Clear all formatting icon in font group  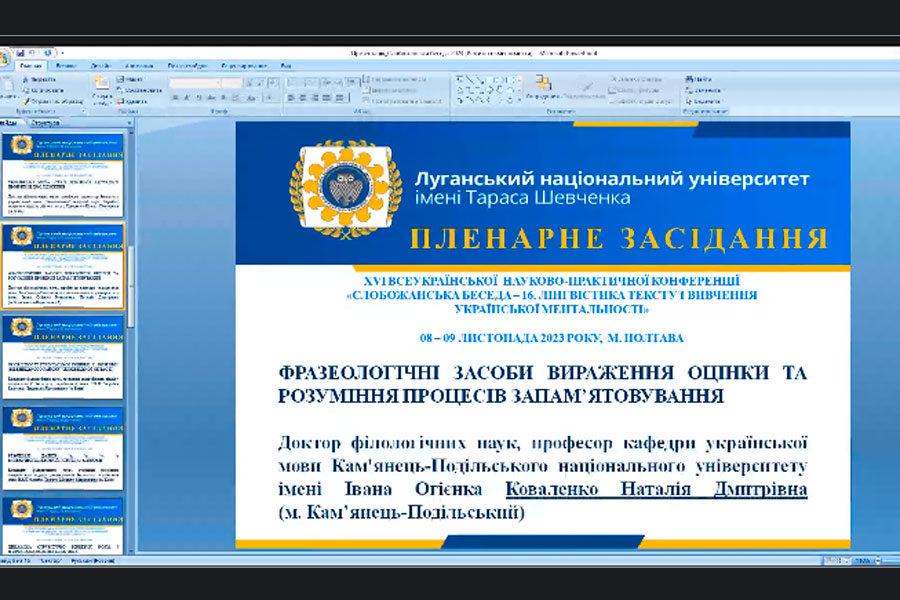[x=273, y=83]
